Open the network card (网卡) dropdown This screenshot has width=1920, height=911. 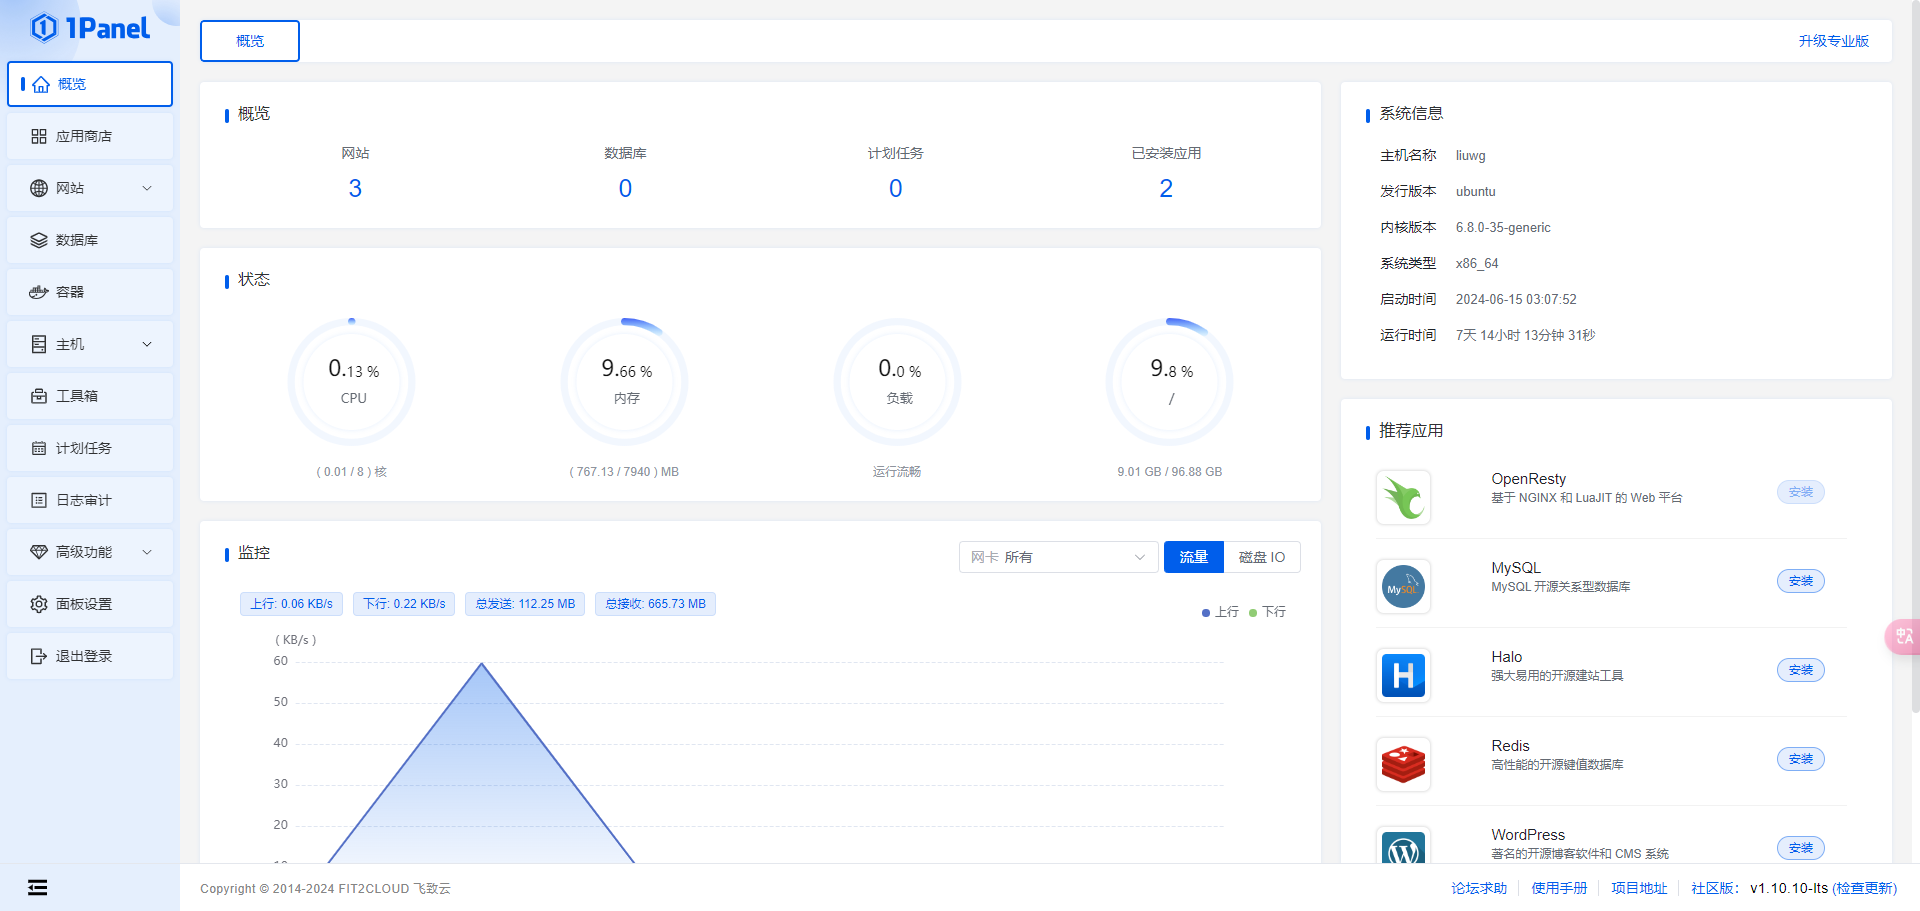point(1058,557)
